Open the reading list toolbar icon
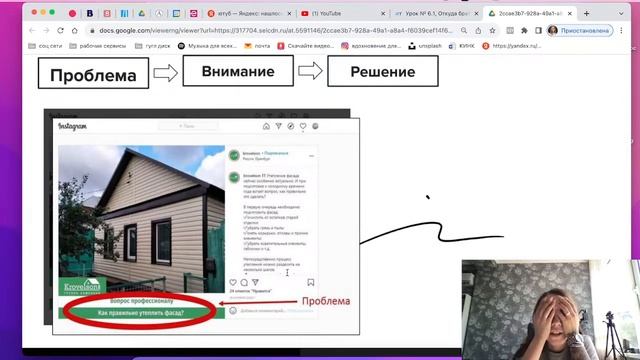Screen dimensions: 640x360 click(510, 30)
